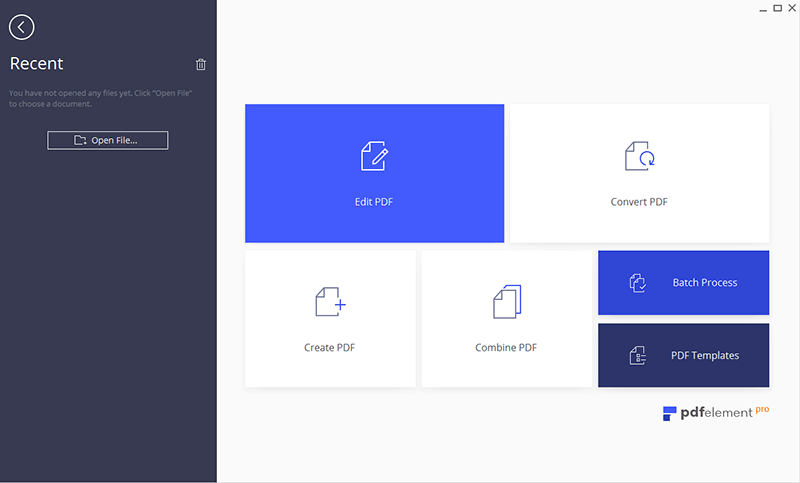Click the circled back arrow icon
Screen dimensions: 800x483
[x=21, y=27]
